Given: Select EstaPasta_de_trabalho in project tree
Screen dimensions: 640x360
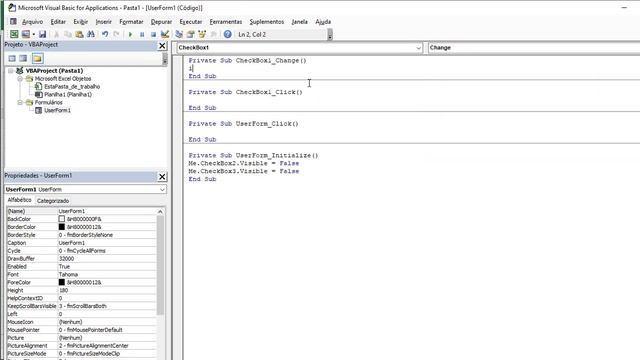Looking at the screenshot, I should pos(72,87).
